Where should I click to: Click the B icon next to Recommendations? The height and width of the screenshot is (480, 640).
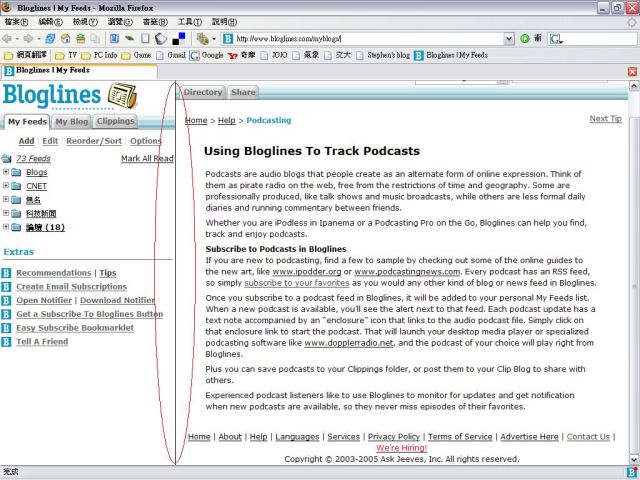point(7,273)
